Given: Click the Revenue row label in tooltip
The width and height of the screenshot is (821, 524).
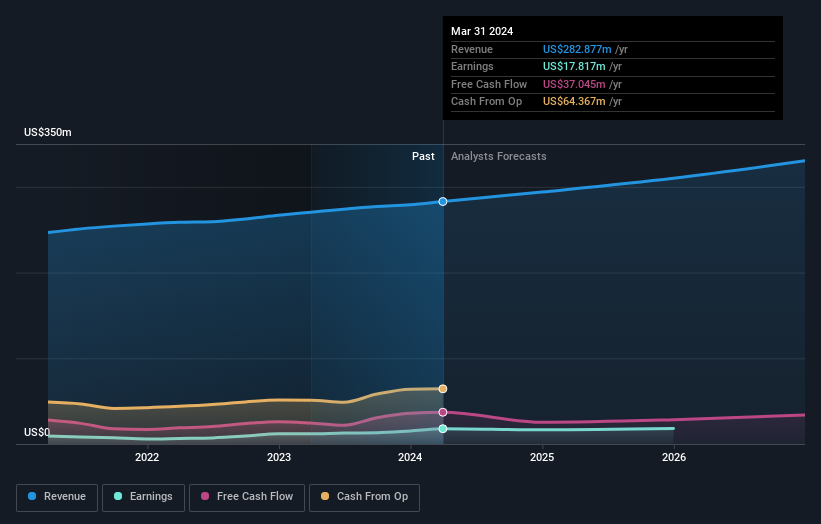Looking at the screenshot, I should pos(472,49).
